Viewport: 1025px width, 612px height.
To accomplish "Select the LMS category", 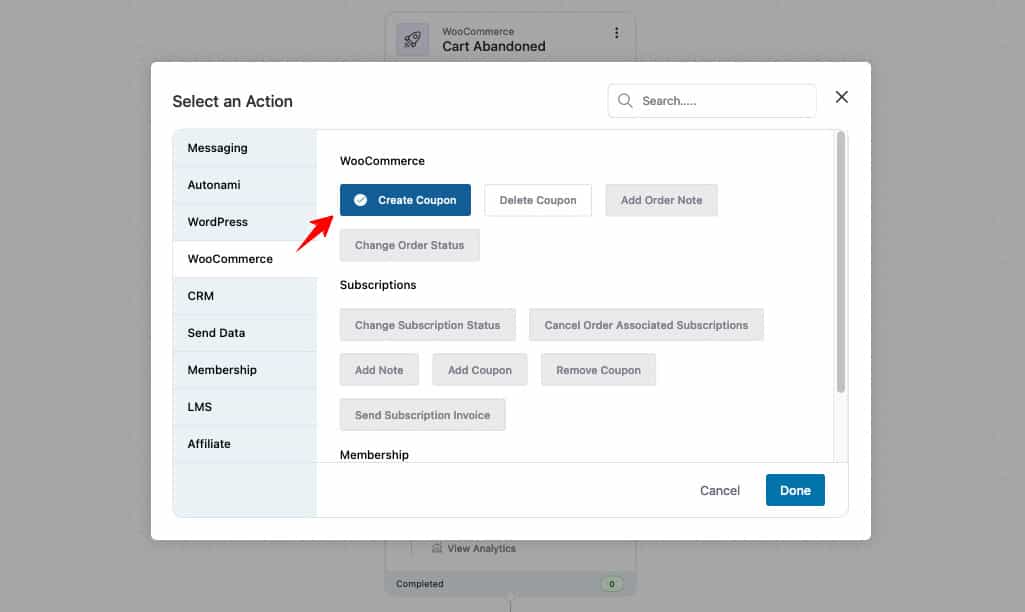I will tap(244, 407).
